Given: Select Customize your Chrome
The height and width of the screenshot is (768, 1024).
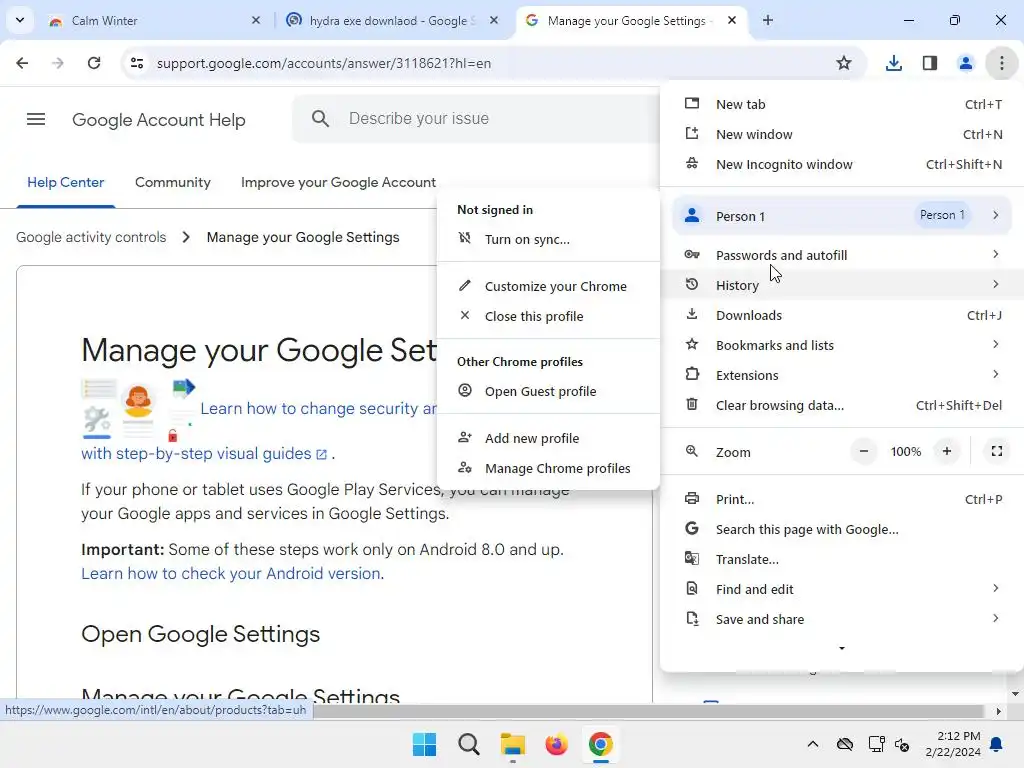Looking at the screenshot, I should (549, 286).
